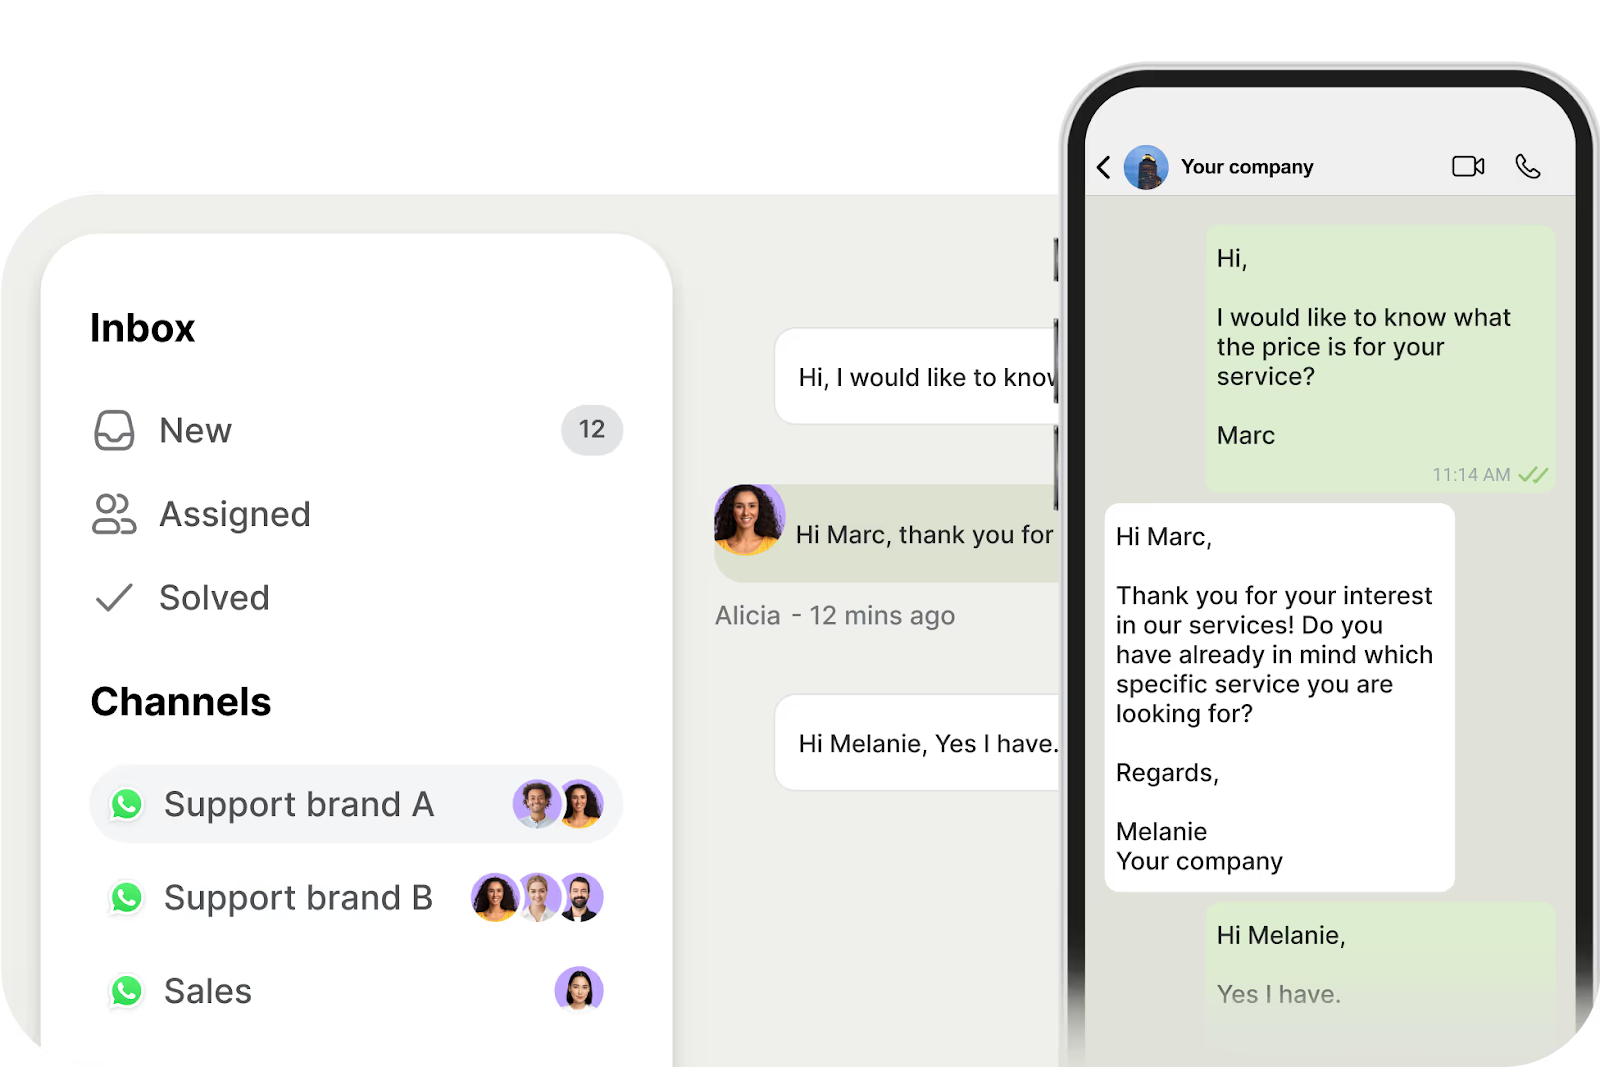Viewport: 1600px width, 1067px height.
Task: Open the New inbox tray icon
Action: [x=114, y=431]
